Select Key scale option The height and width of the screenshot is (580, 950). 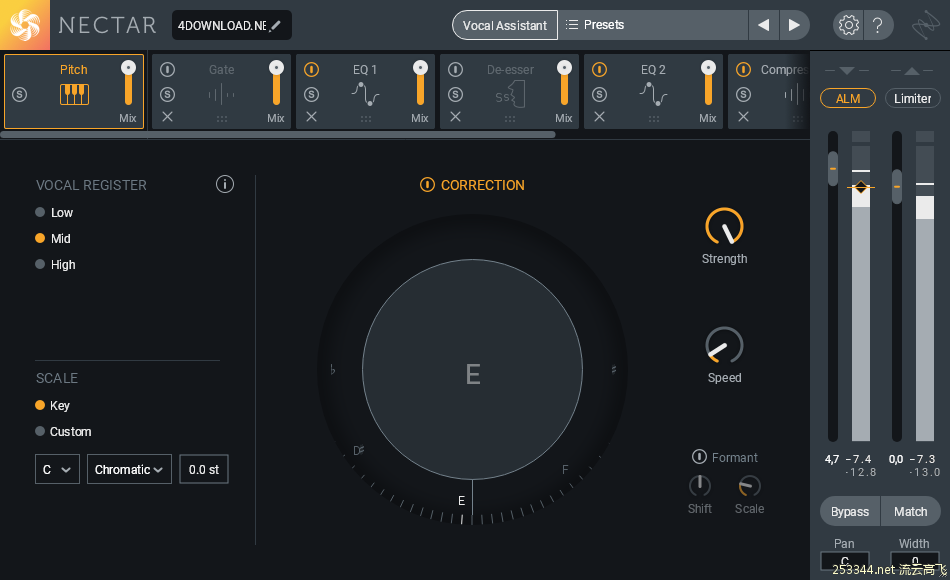click(x=52, y=405)
